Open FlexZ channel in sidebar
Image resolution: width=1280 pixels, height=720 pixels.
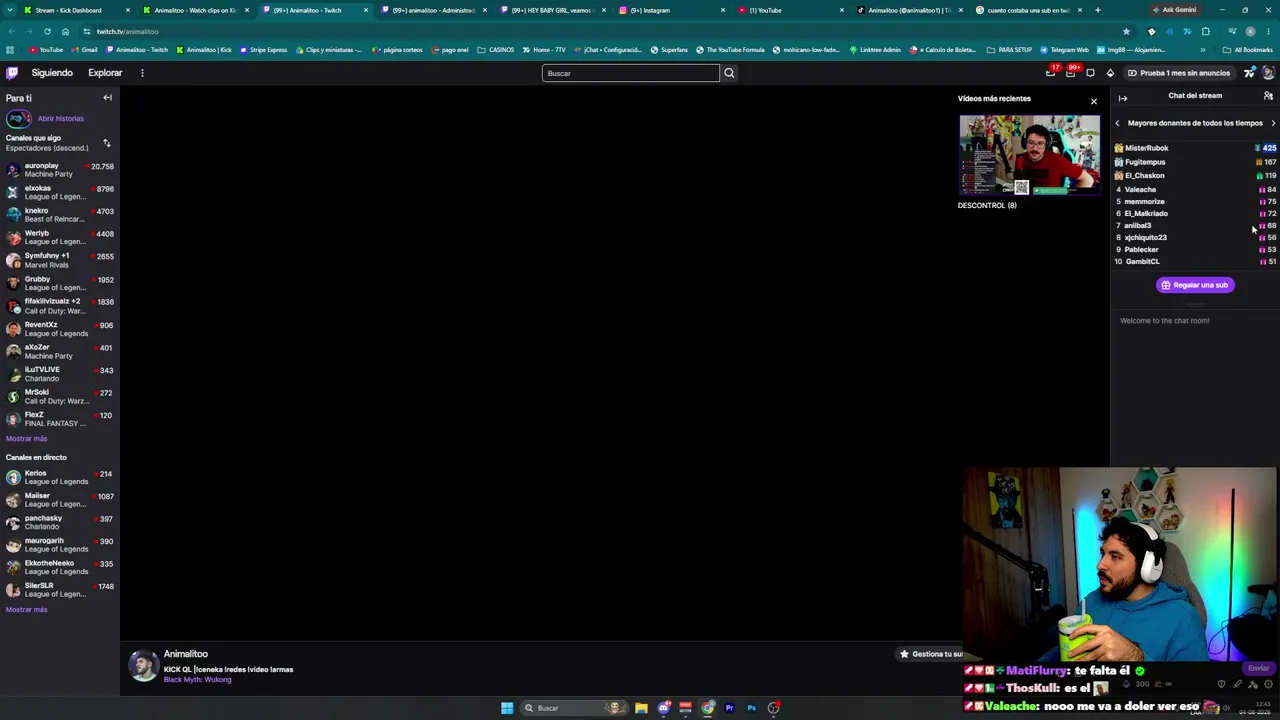pyautogui.click(x=60, y=419)
